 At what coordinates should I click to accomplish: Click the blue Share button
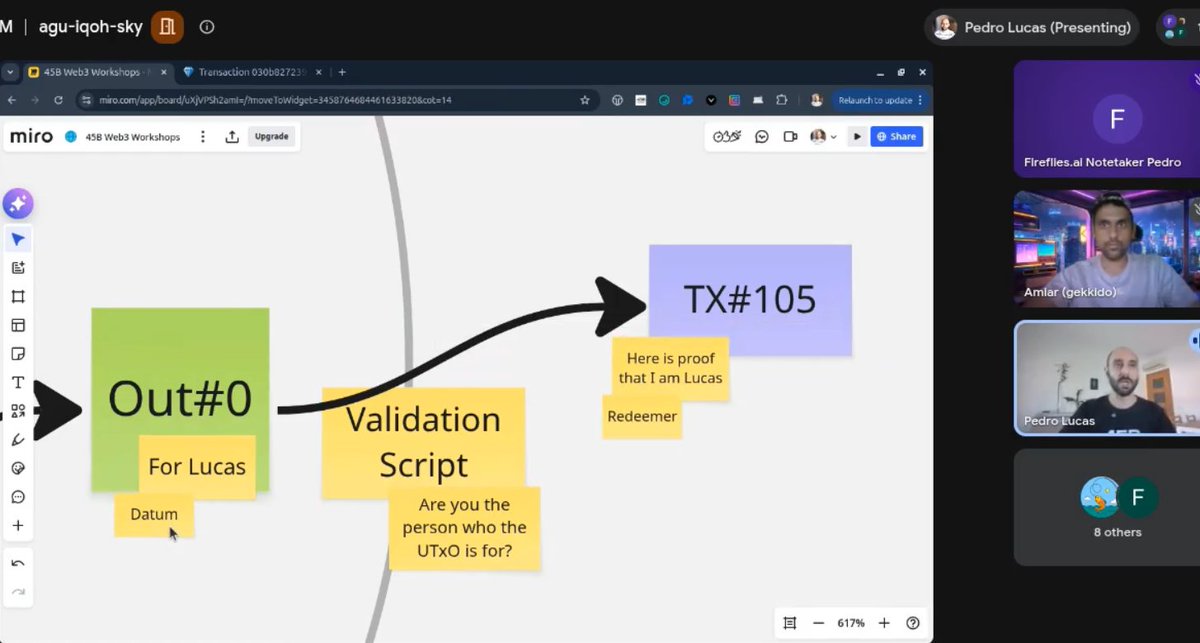pyautogui.click(x=896, y=137)
